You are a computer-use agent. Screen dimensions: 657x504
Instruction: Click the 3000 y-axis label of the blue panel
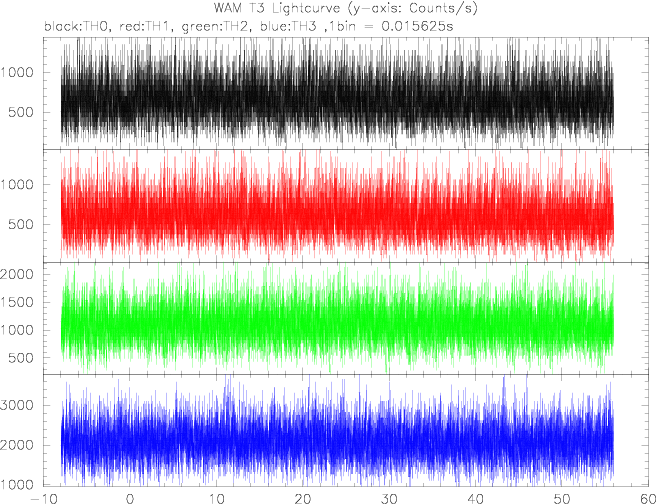pos(16,405)
